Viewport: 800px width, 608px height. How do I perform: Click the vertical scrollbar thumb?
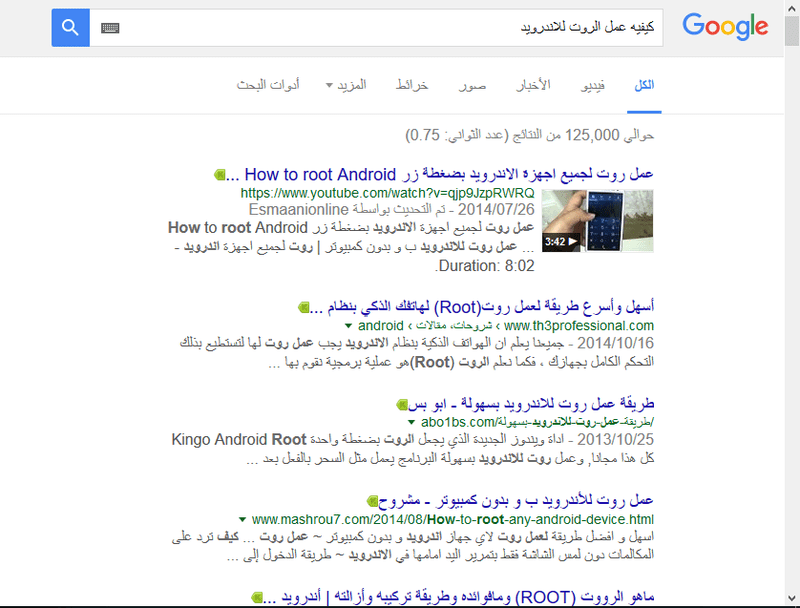[792, 31]
